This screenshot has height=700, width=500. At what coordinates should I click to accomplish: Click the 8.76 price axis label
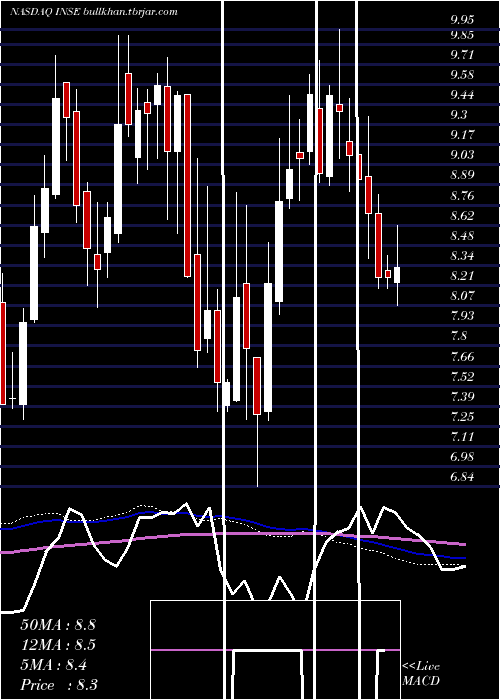click(462, 196)
